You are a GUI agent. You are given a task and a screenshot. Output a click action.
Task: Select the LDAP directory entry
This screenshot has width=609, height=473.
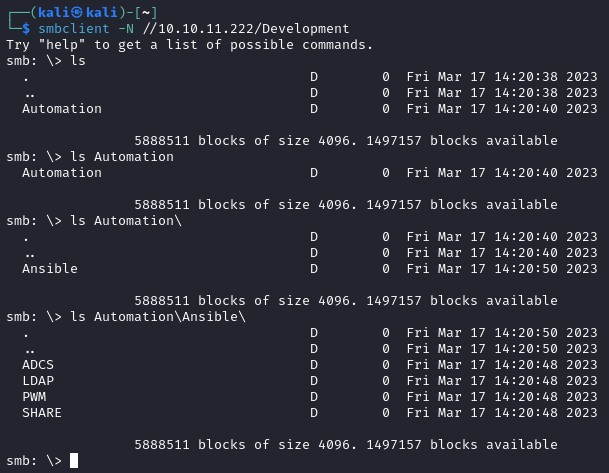(38, 381)
